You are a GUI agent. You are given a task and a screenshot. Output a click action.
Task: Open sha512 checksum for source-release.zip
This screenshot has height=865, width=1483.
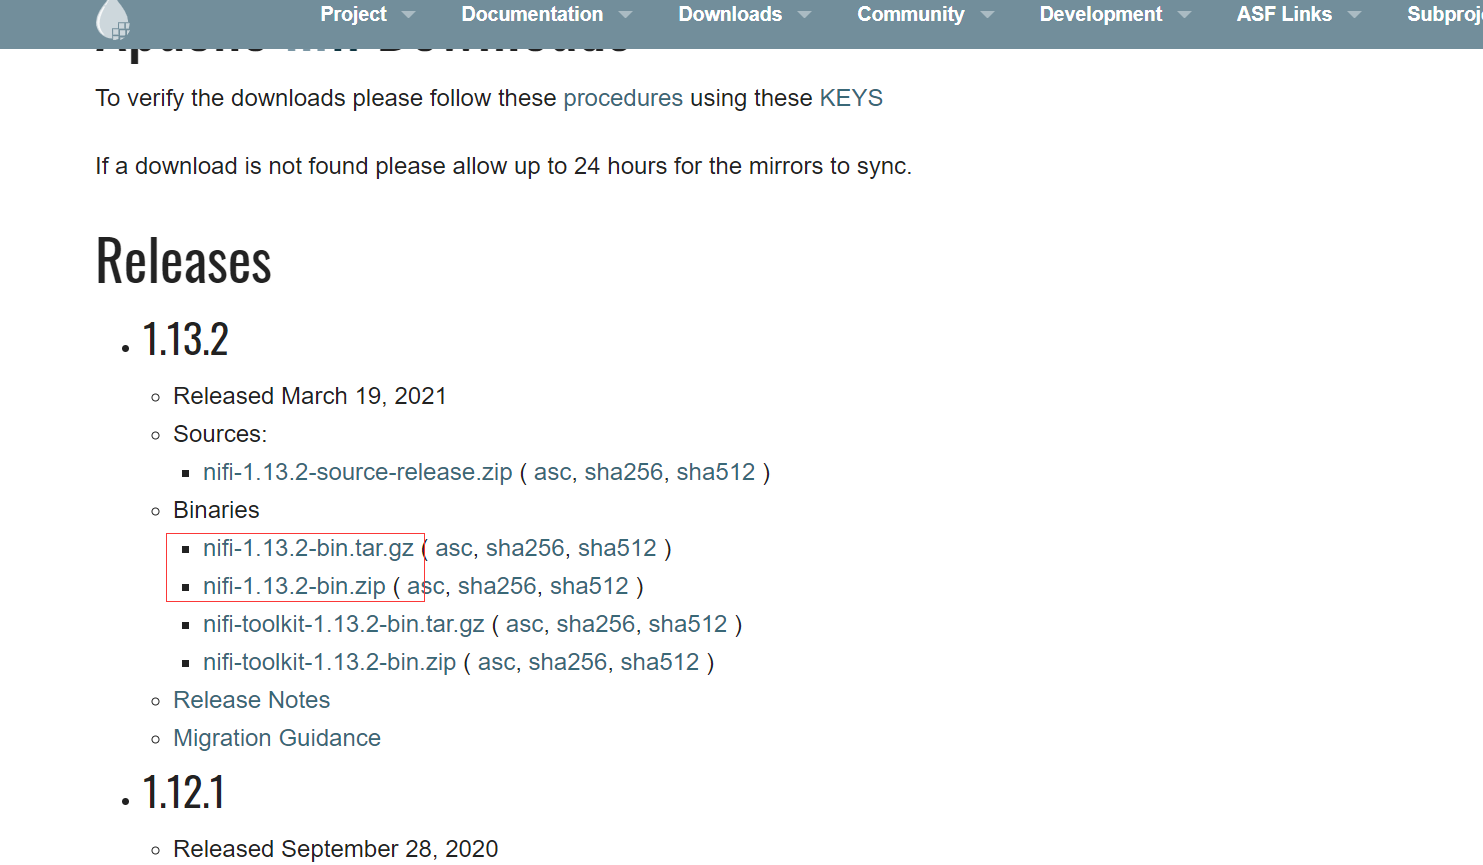(716, 472)
